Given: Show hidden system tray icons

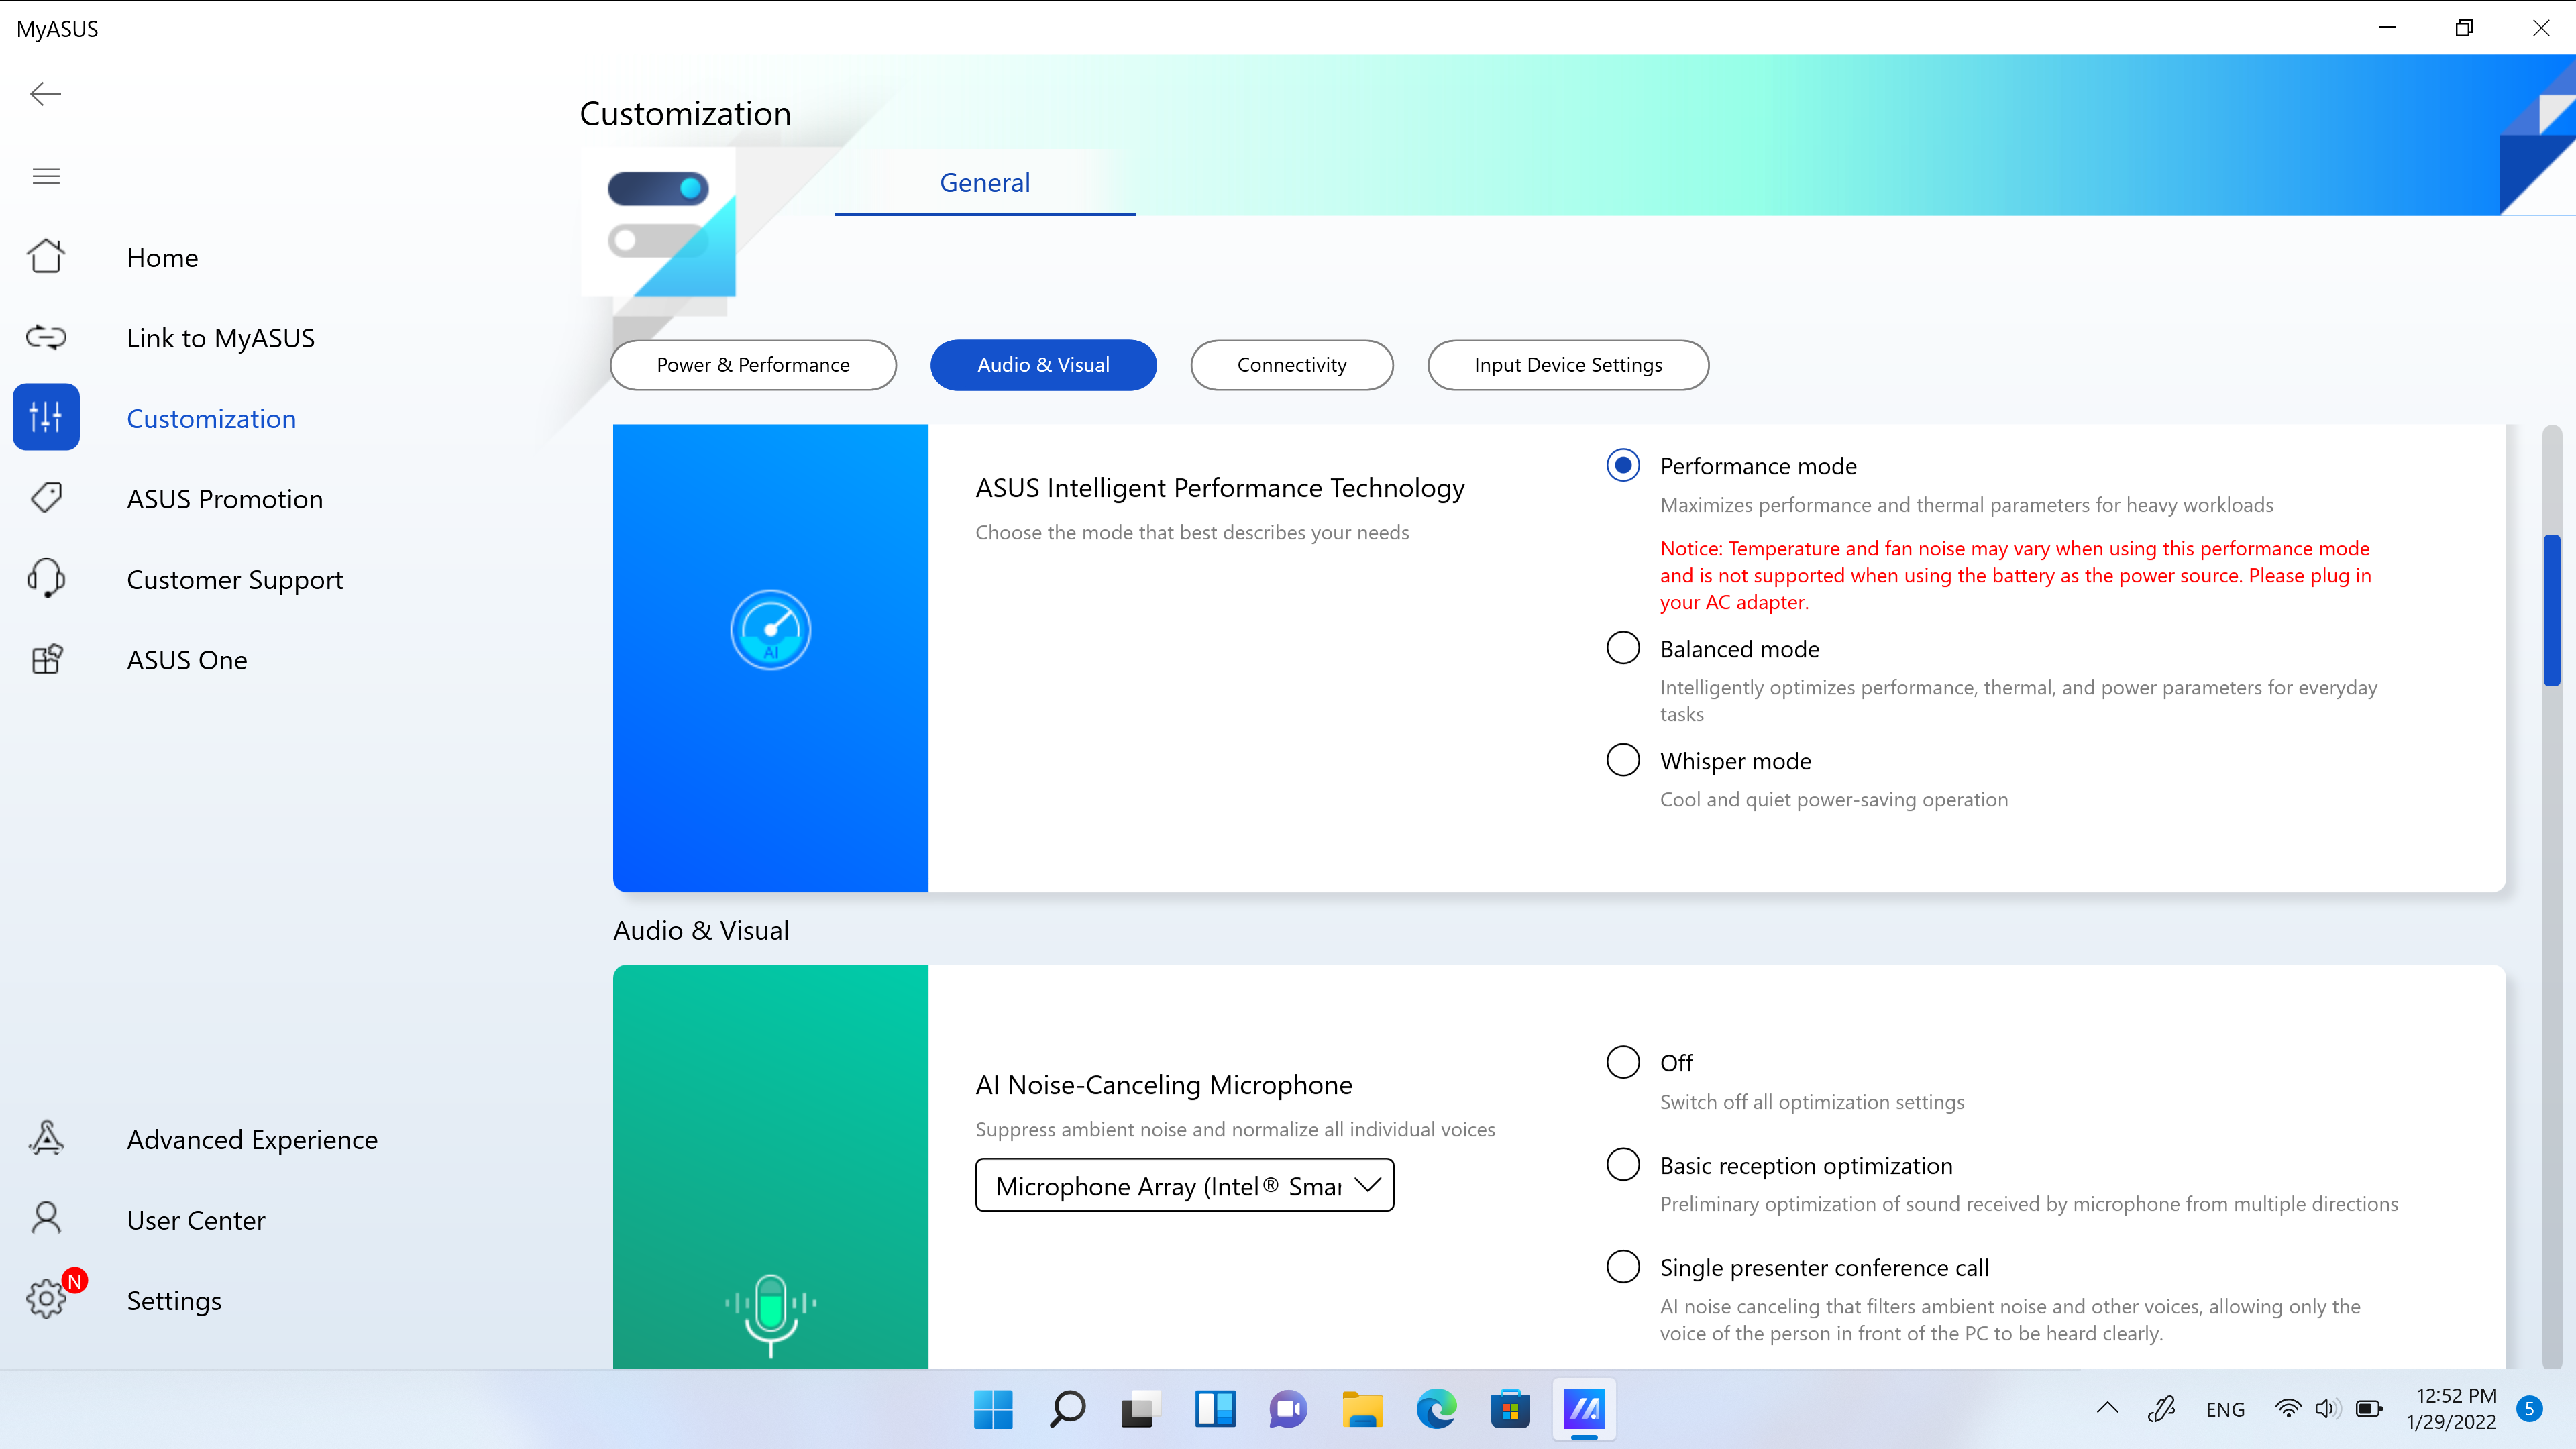Looking at the screenshot, I should (2107, 1408).
